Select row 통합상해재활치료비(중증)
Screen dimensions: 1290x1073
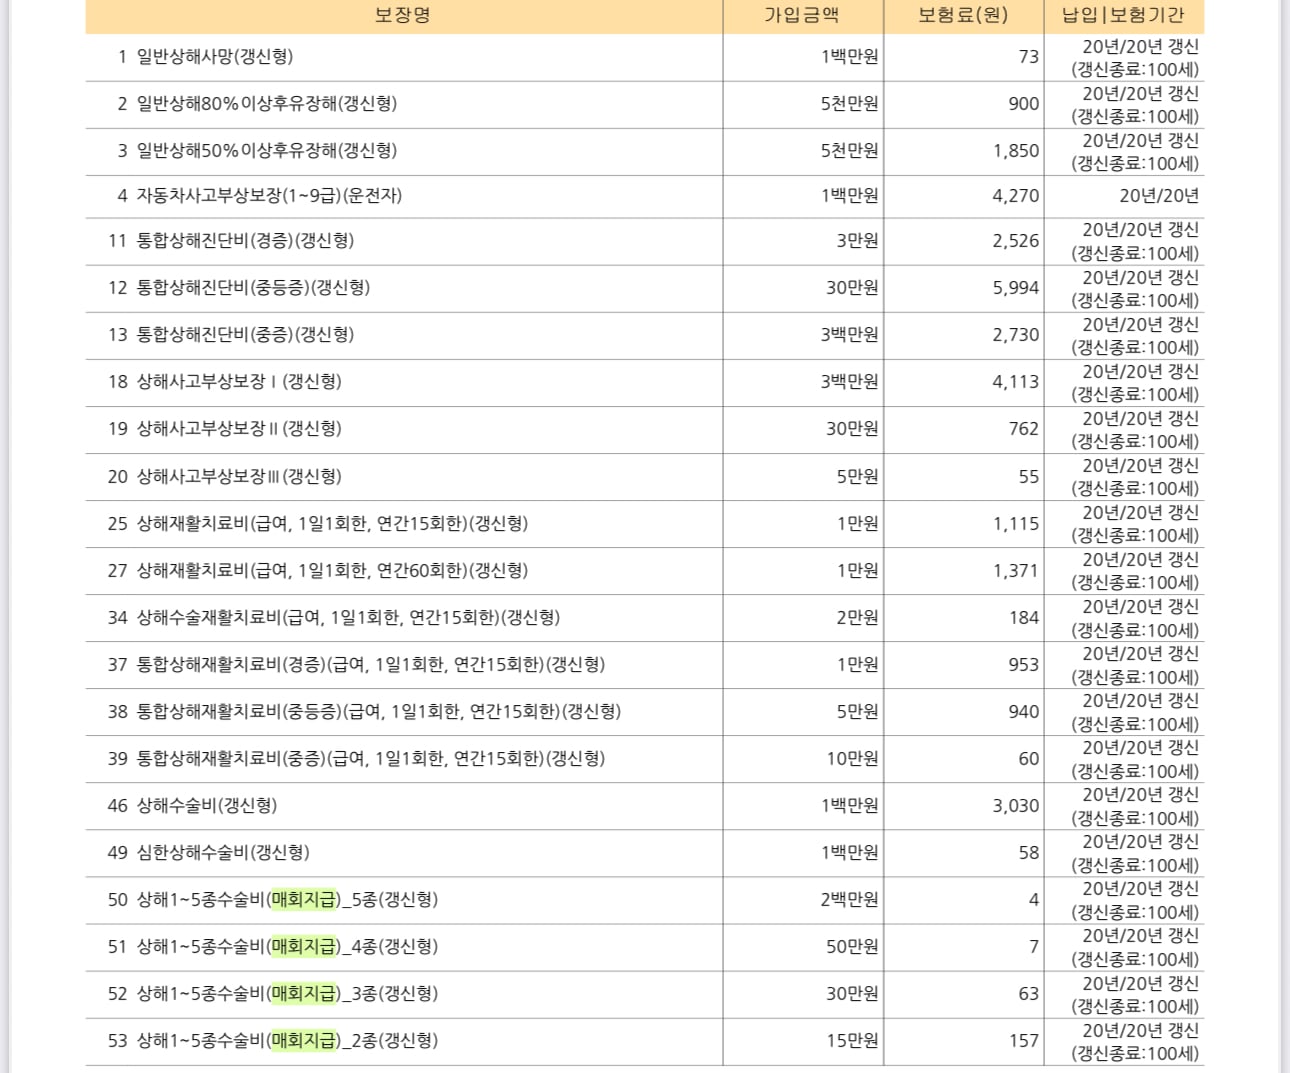645,759
